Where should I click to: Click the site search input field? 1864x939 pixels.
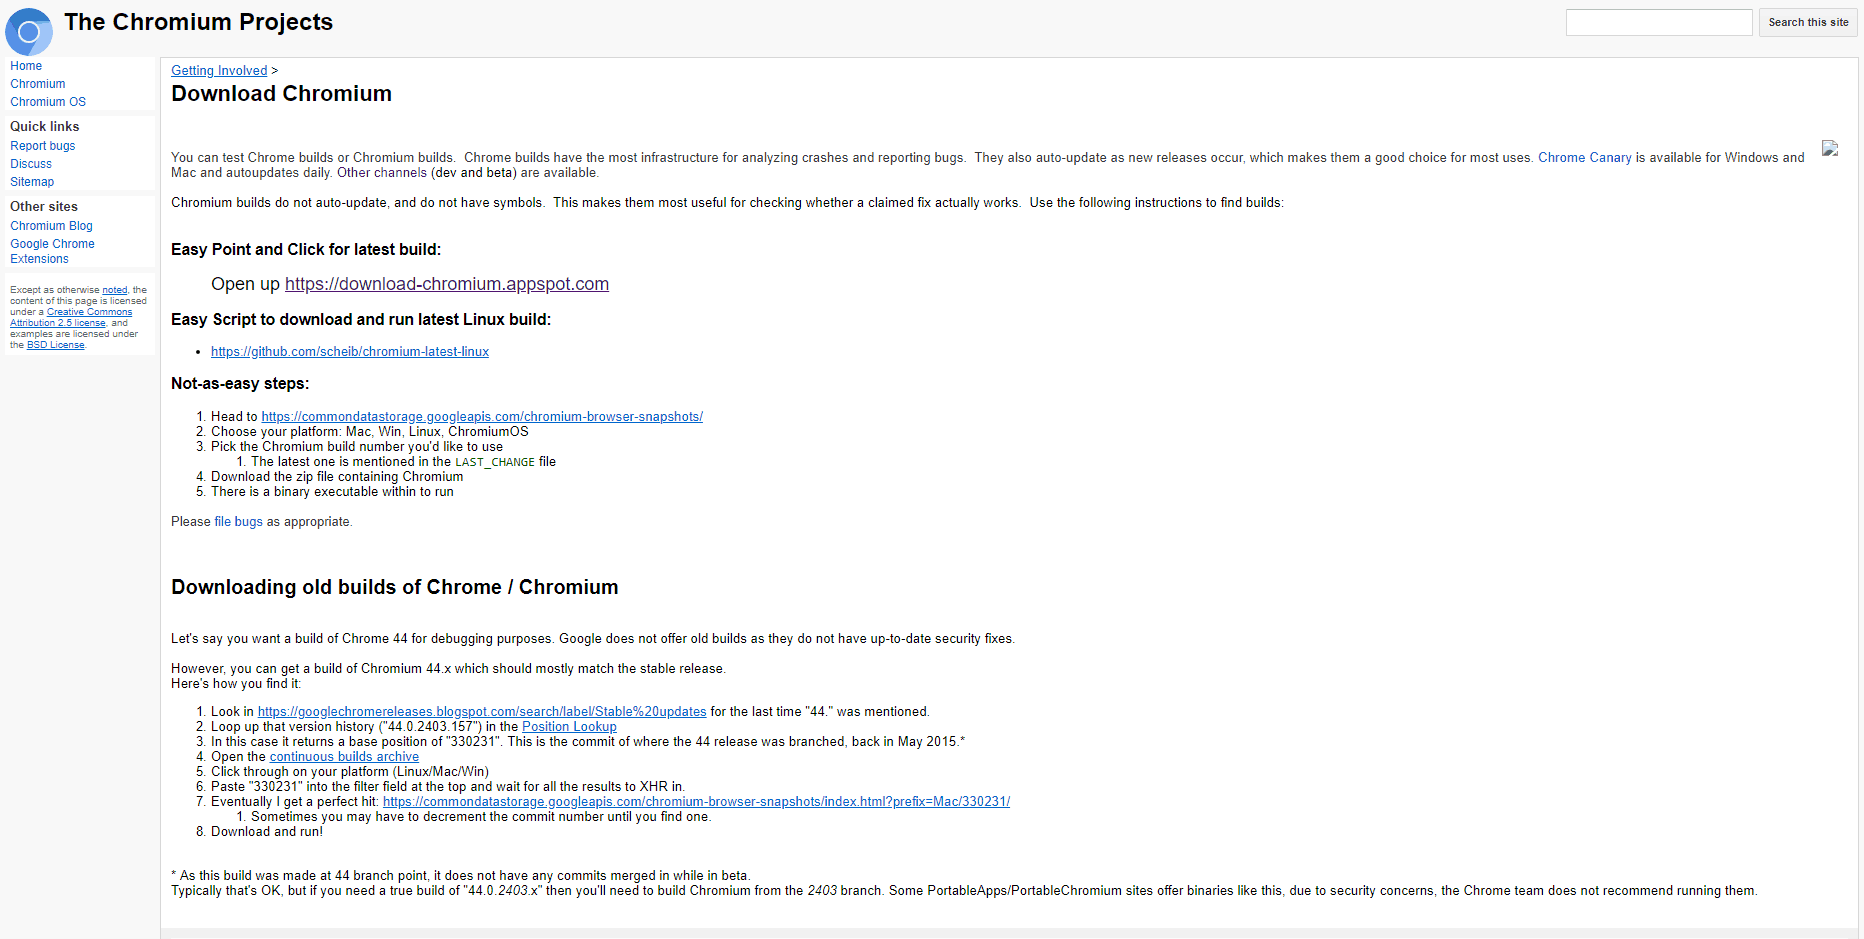pos(1659,22)
